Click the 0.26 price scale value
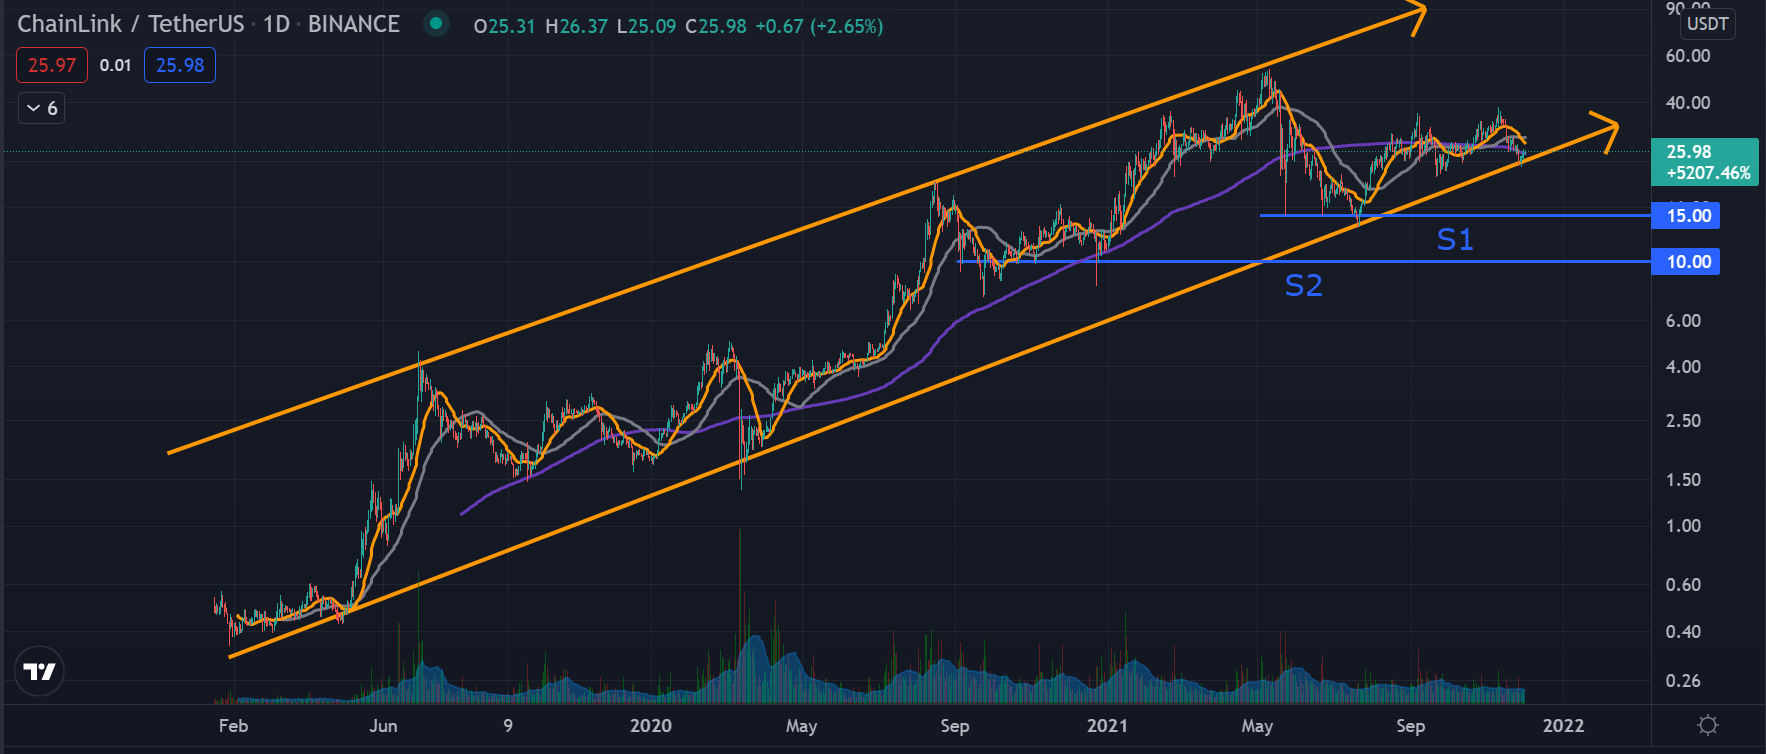The image size is (1766, 754). pyautogui.click(x=1683, y=681)
